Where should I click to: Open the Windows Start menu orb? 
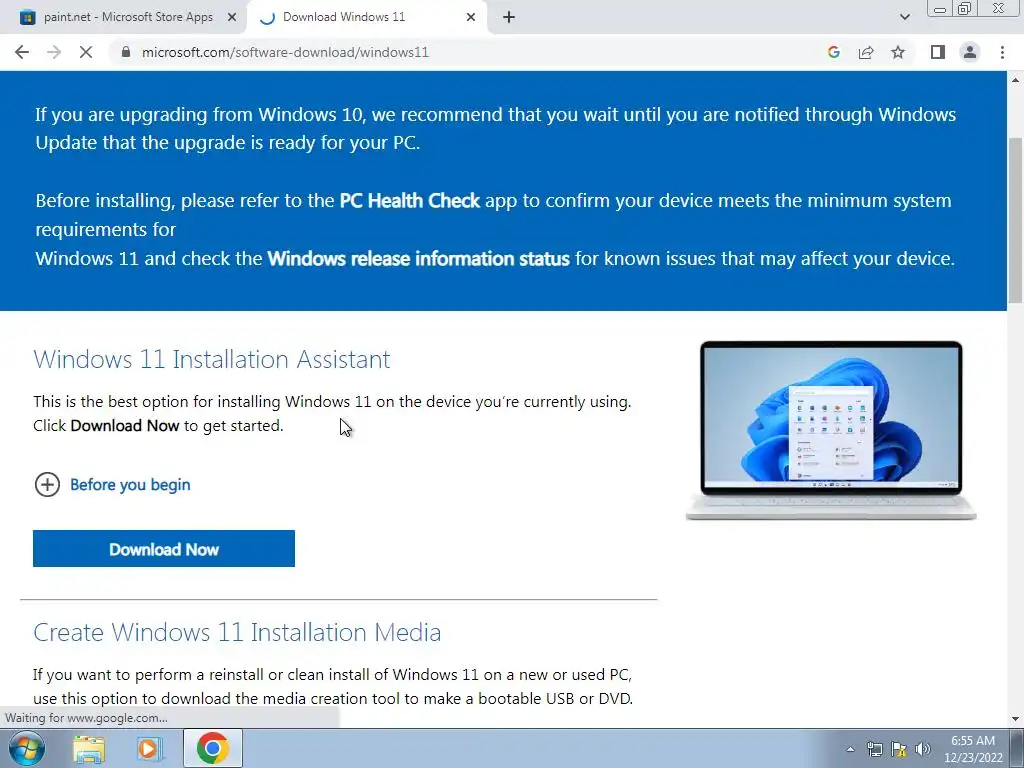[27, 748]
